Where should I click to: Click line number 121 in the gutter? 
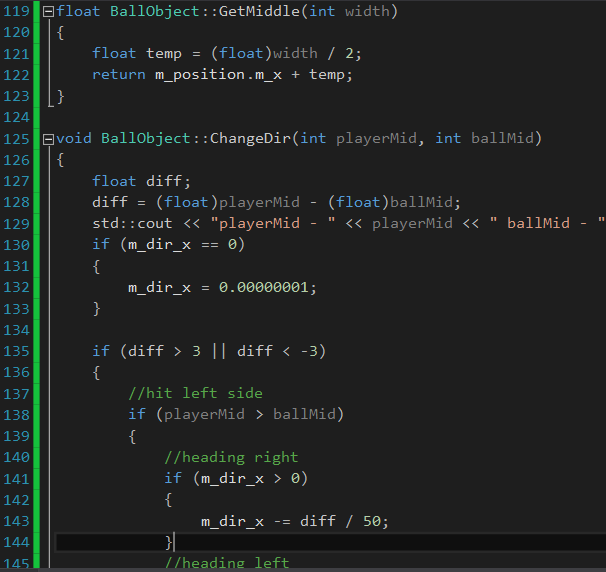pos(17,54)
